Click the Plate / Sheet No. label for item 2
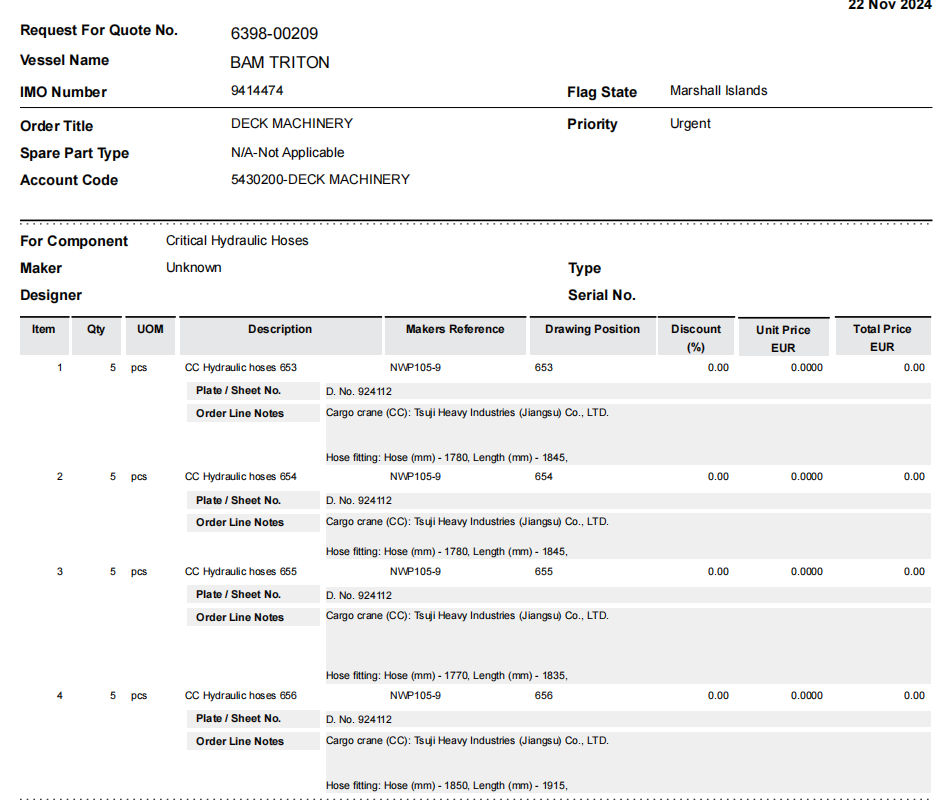This screenshot has width=939, height=809. pyautogui.click(x=238, y=500)
